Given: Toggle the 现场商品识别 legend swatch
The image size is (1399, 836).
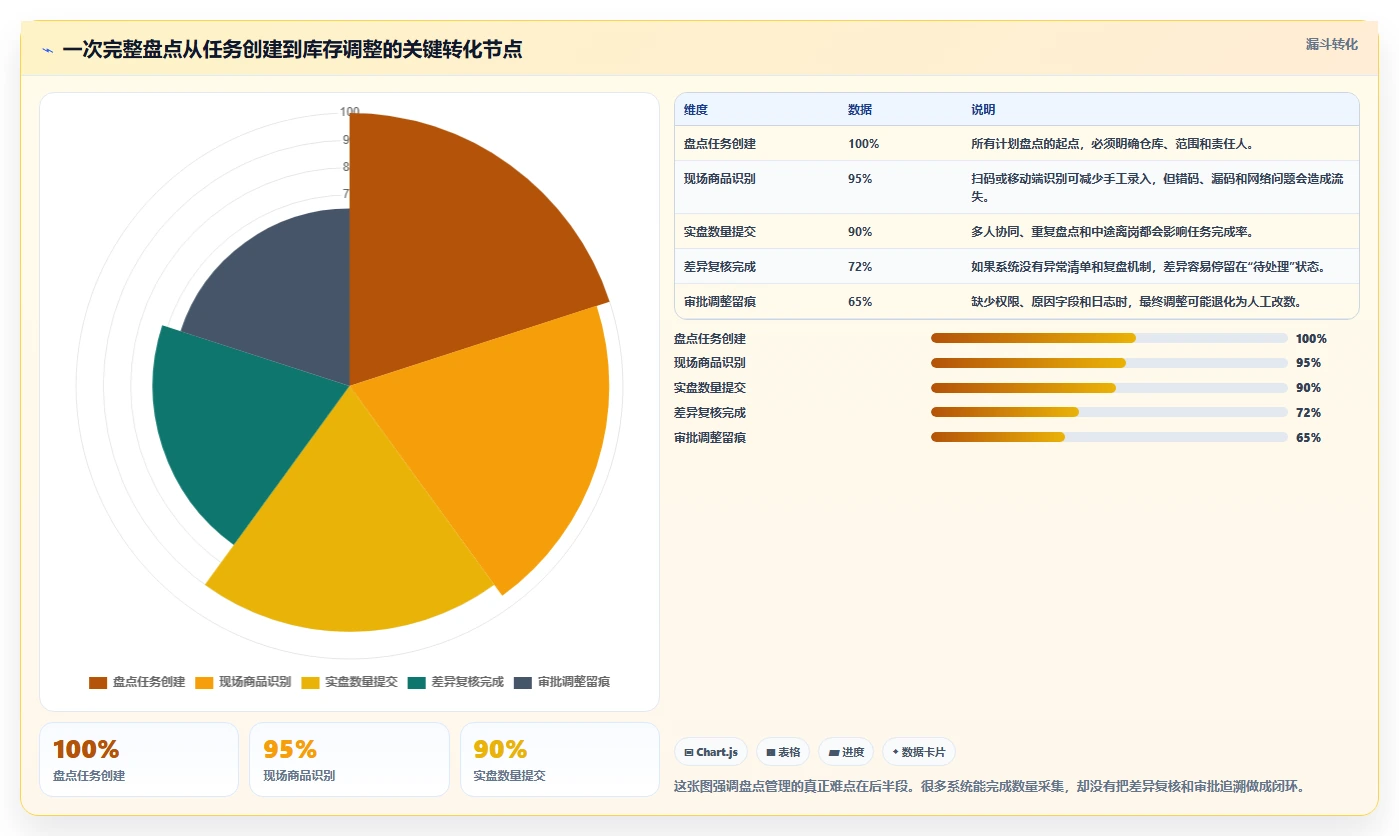Looking at the screenshot, I should (x=204, y=682).
